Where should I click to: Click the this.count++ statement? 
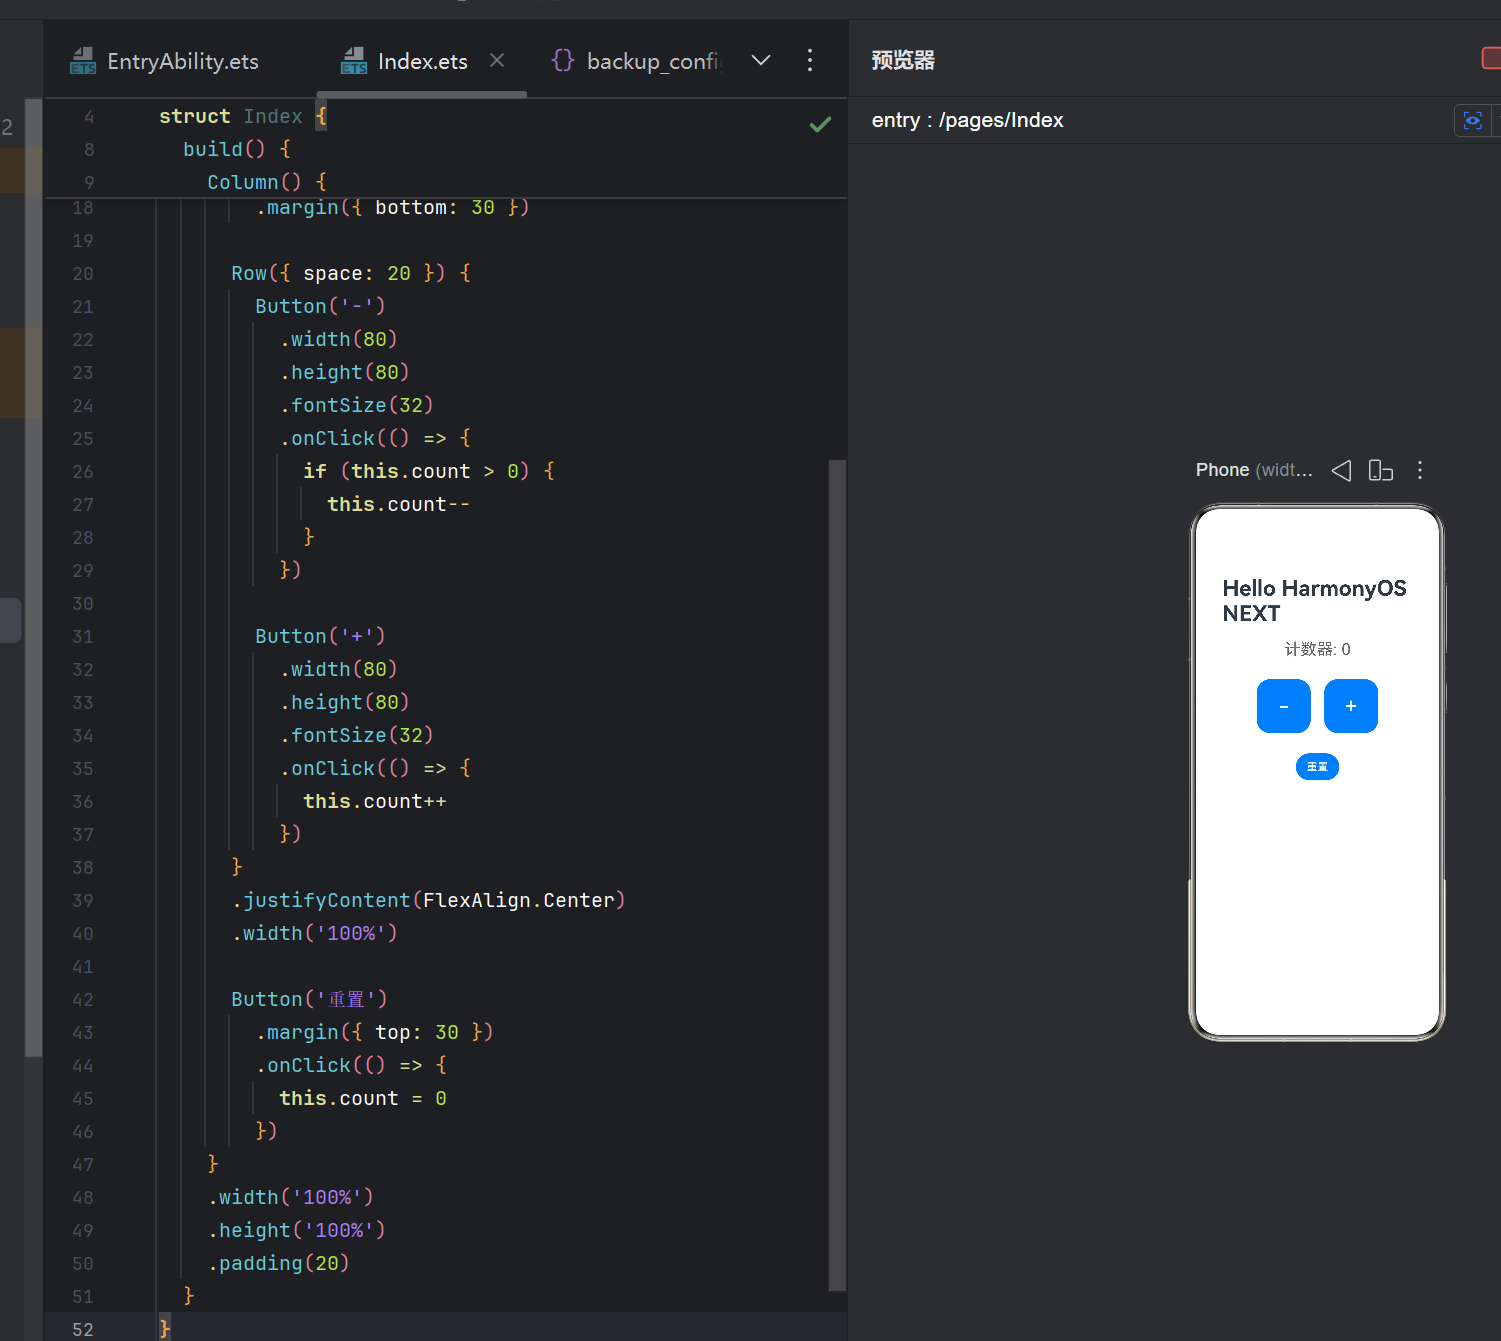coord(375,801)
